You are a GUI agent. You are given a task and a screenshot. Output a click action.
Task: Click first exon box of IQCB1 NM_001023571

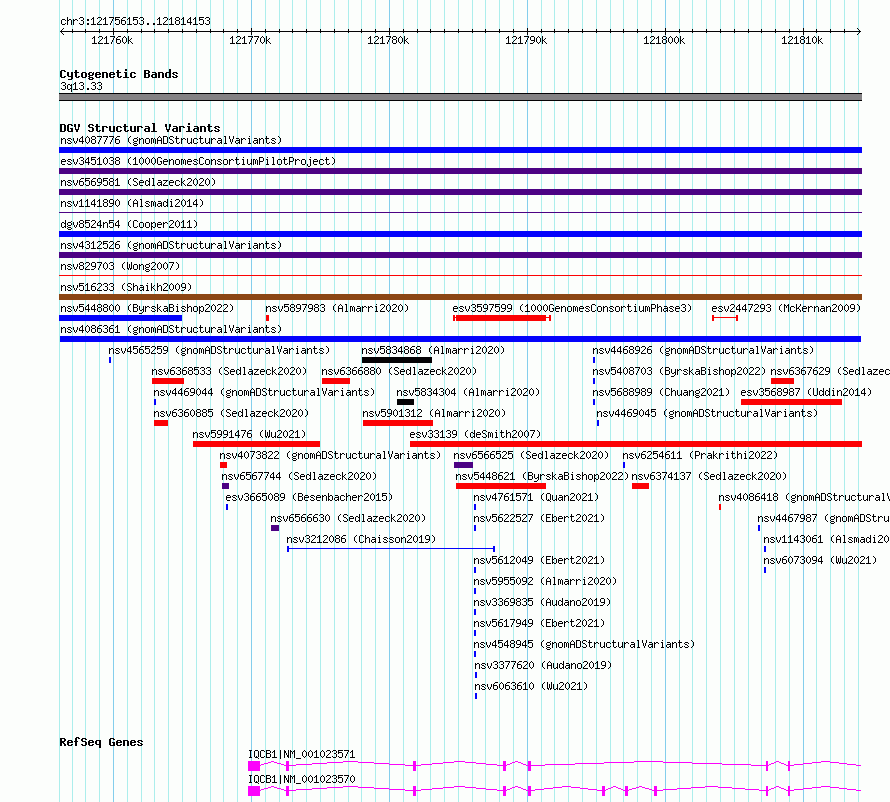(x=254, y=766)
